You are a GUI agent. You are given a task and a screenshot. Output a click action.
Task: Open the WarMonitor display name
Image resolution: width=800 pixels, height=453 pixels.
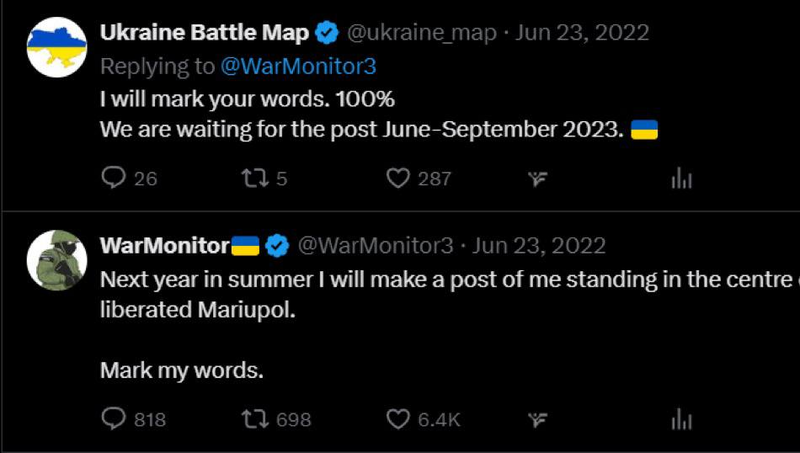165,245
